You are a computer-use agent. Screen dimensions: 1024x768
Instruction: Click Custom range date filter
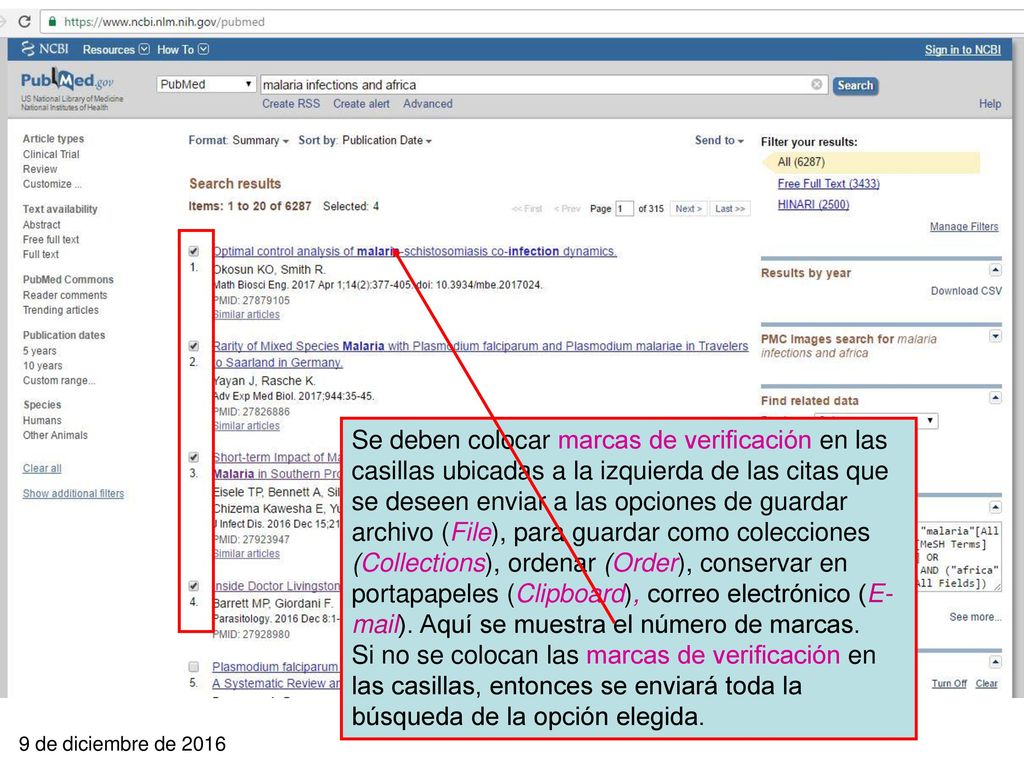click(59, 381)
